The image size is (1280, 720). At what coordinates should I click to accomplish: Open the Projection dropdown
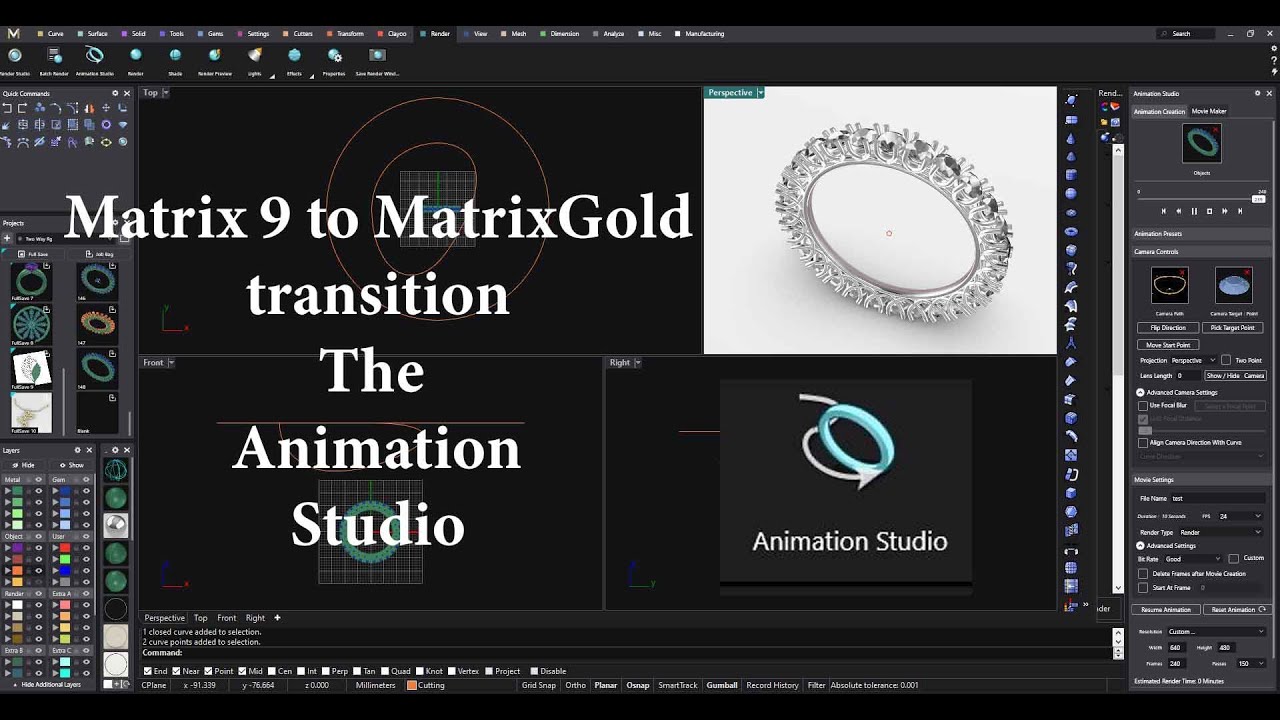(1193, 360)
